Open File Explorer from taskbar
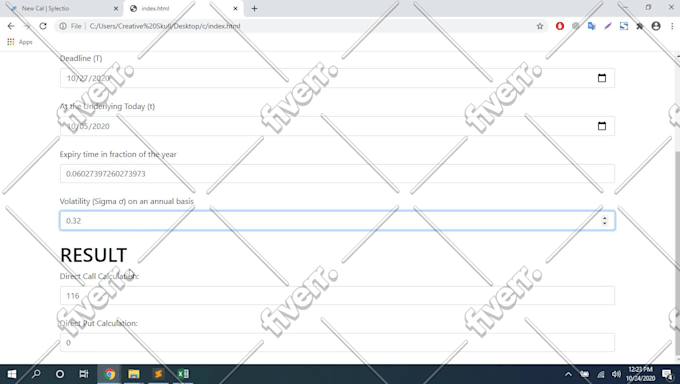 click(x=134, y=374)
